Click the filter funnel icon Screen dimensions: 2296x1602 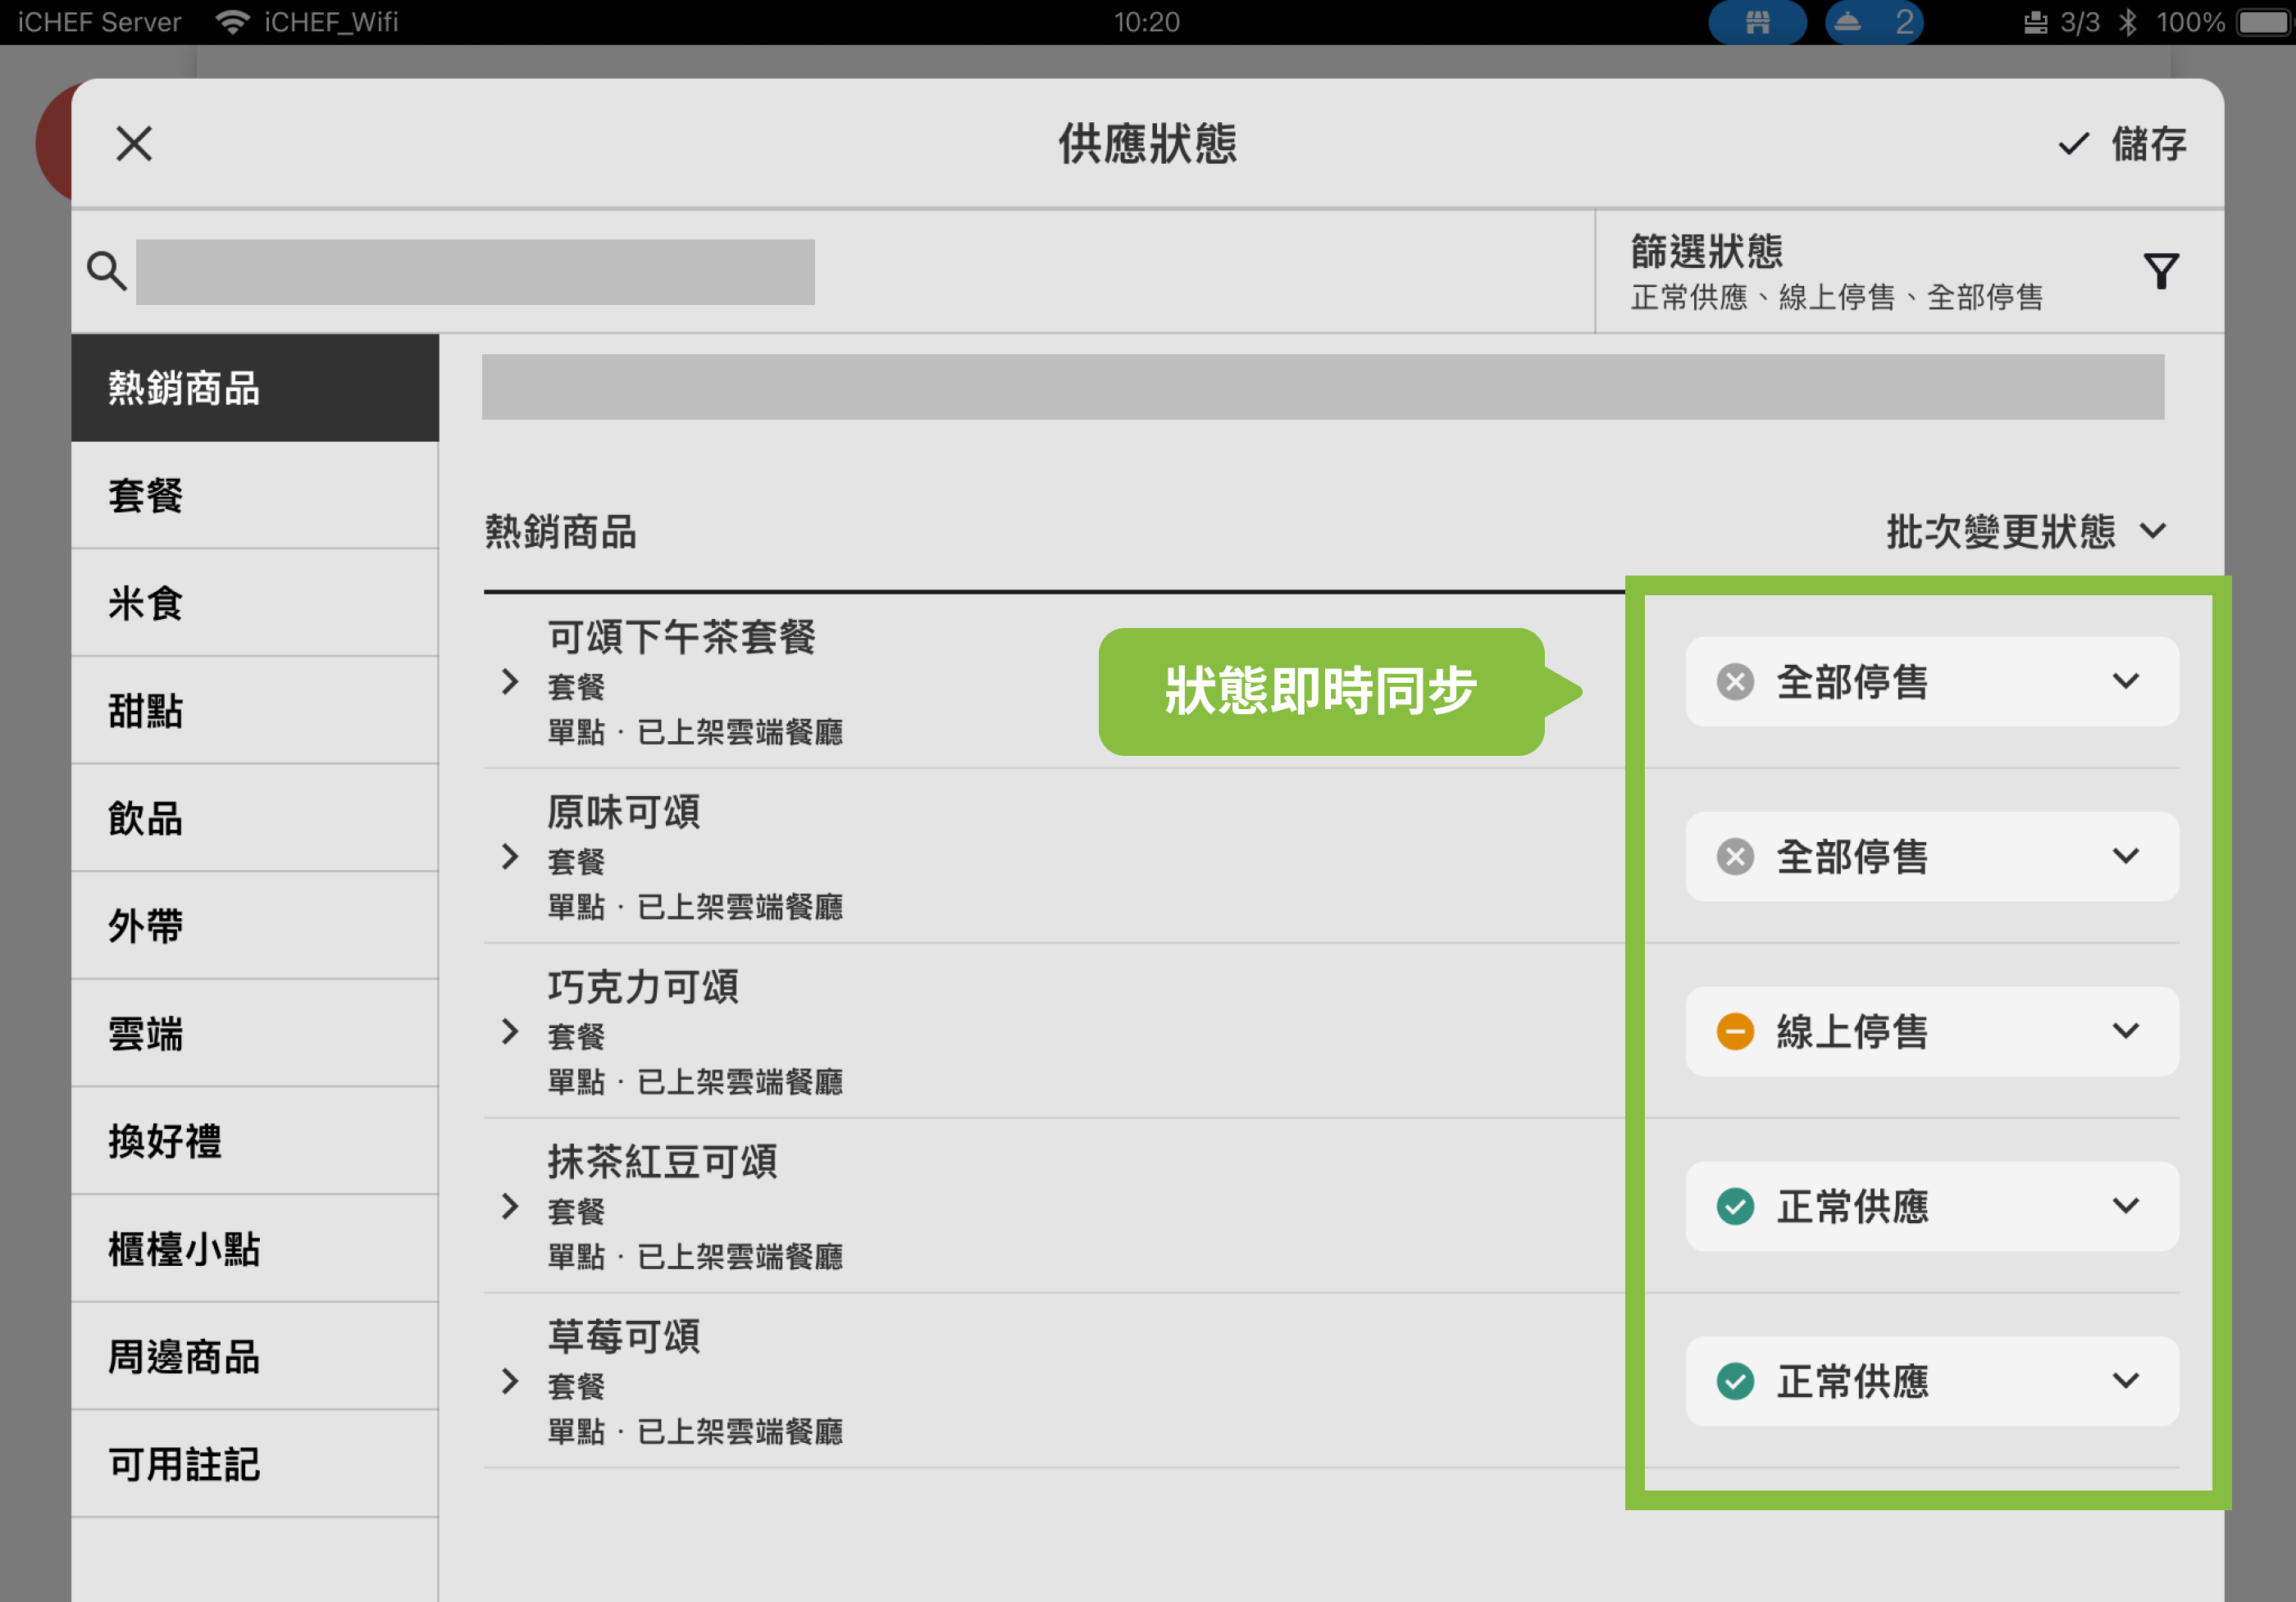2160,271
